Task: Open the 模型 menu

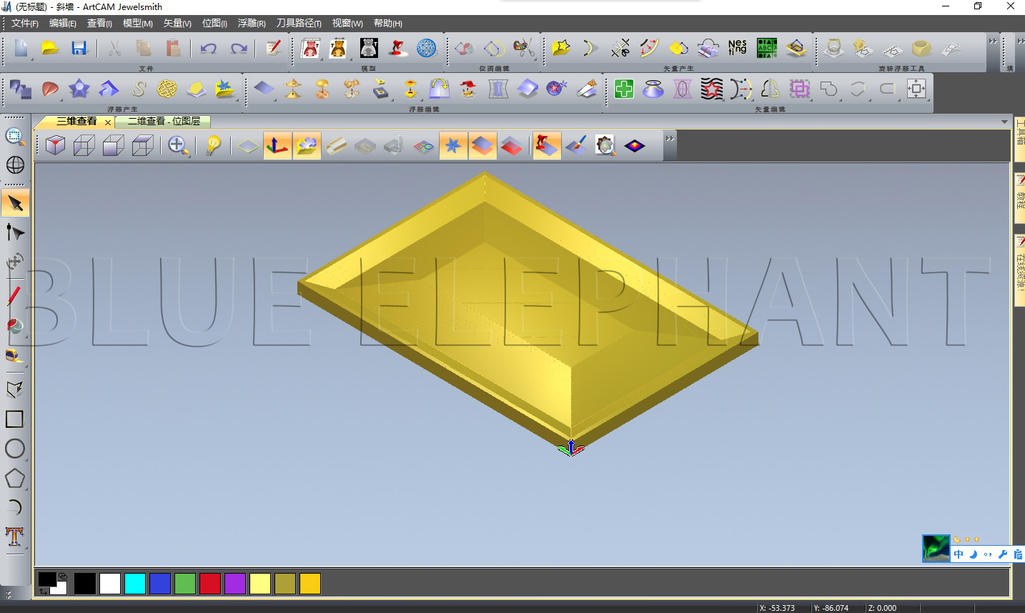Action: (137, 23)
